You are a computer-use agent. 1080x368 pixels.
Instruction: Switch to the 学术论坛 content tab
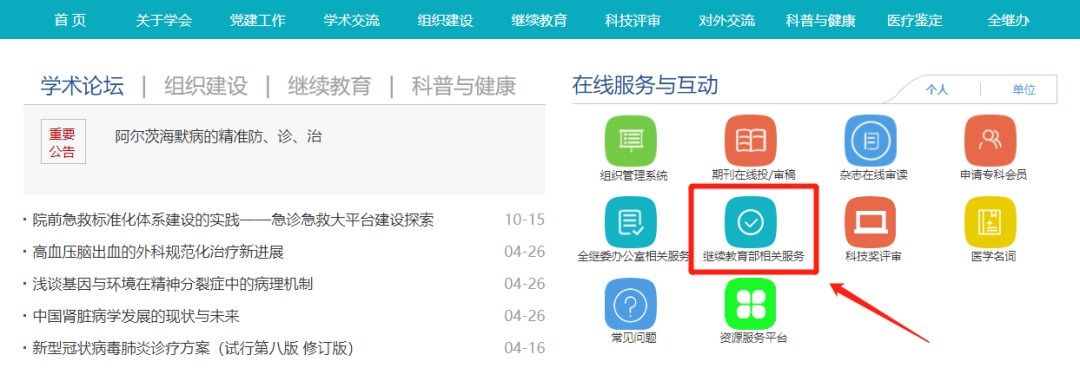click(x=82, y=86)
